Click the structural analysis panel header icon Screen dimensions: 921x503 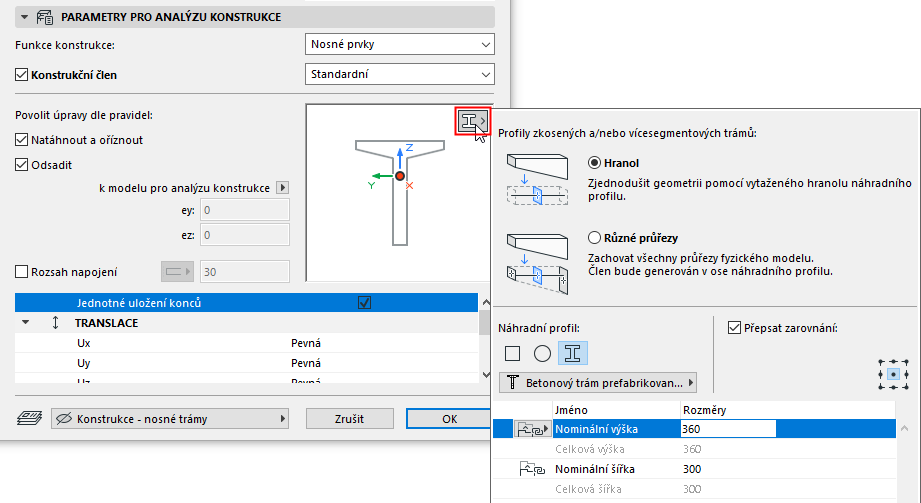point(45,17)
